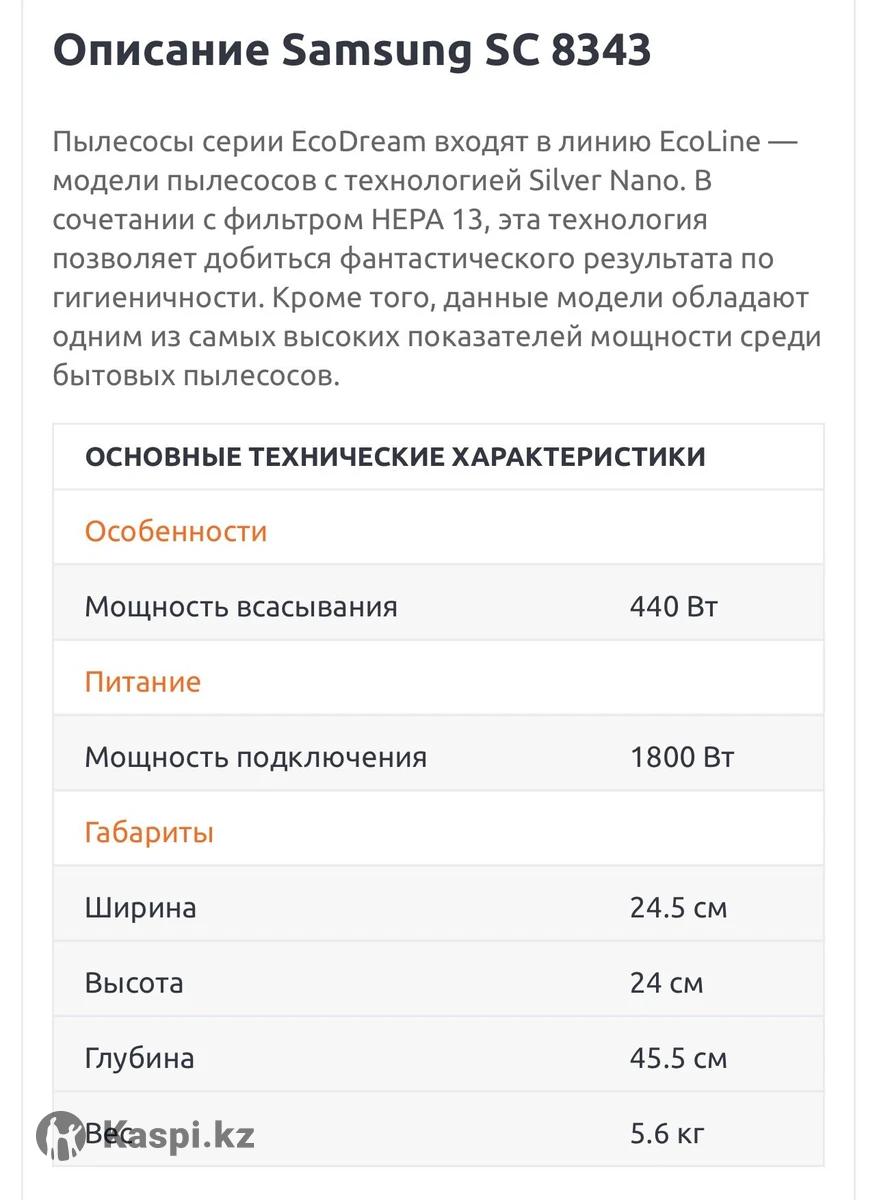
Task: Select the orange "Особенности" section title
Action: click(x=176, y=531)
